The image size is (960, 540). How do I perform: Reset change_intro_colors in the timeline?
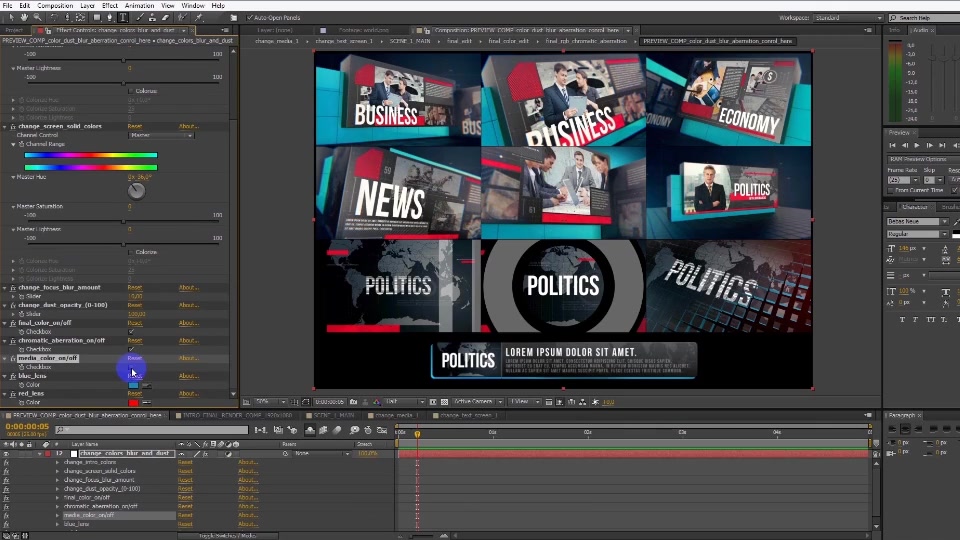pyautogui.click(x=185, y=462)
